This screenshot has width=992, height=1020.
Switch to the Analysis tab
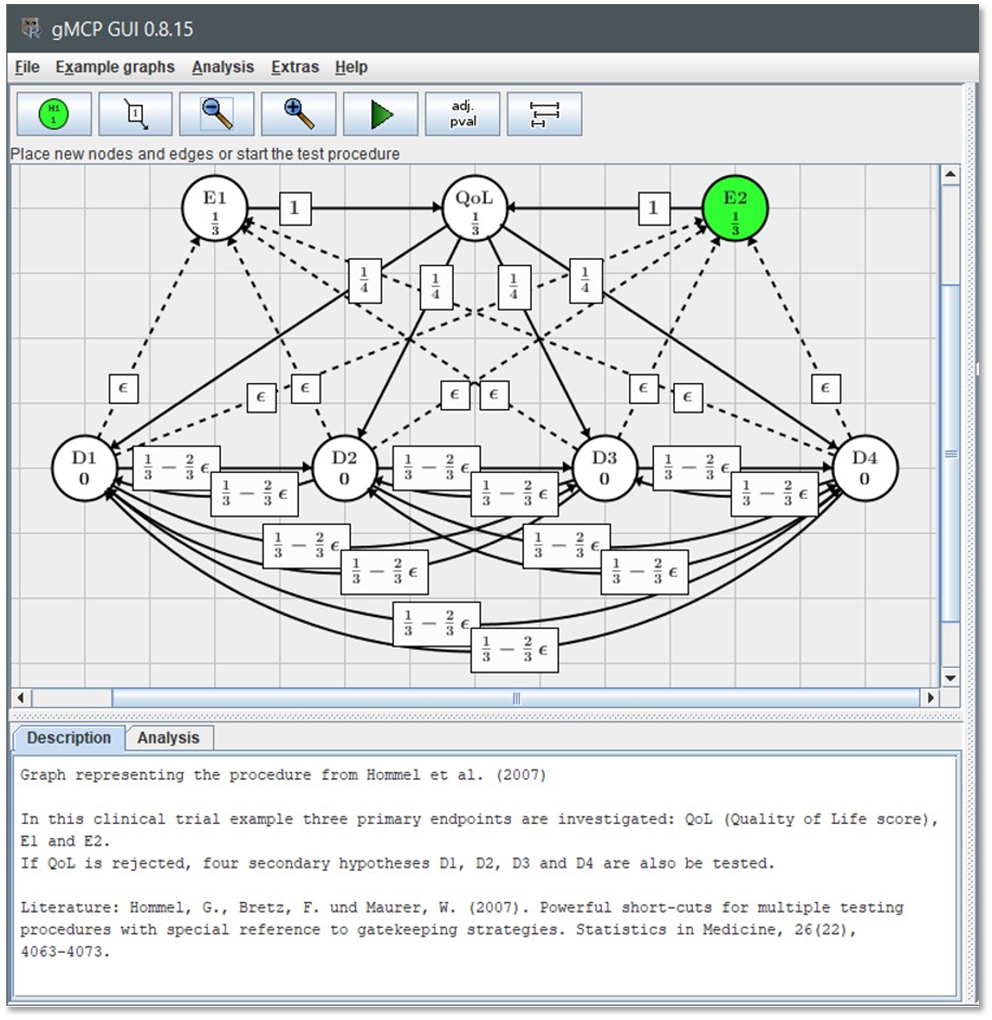click(168, 738)
